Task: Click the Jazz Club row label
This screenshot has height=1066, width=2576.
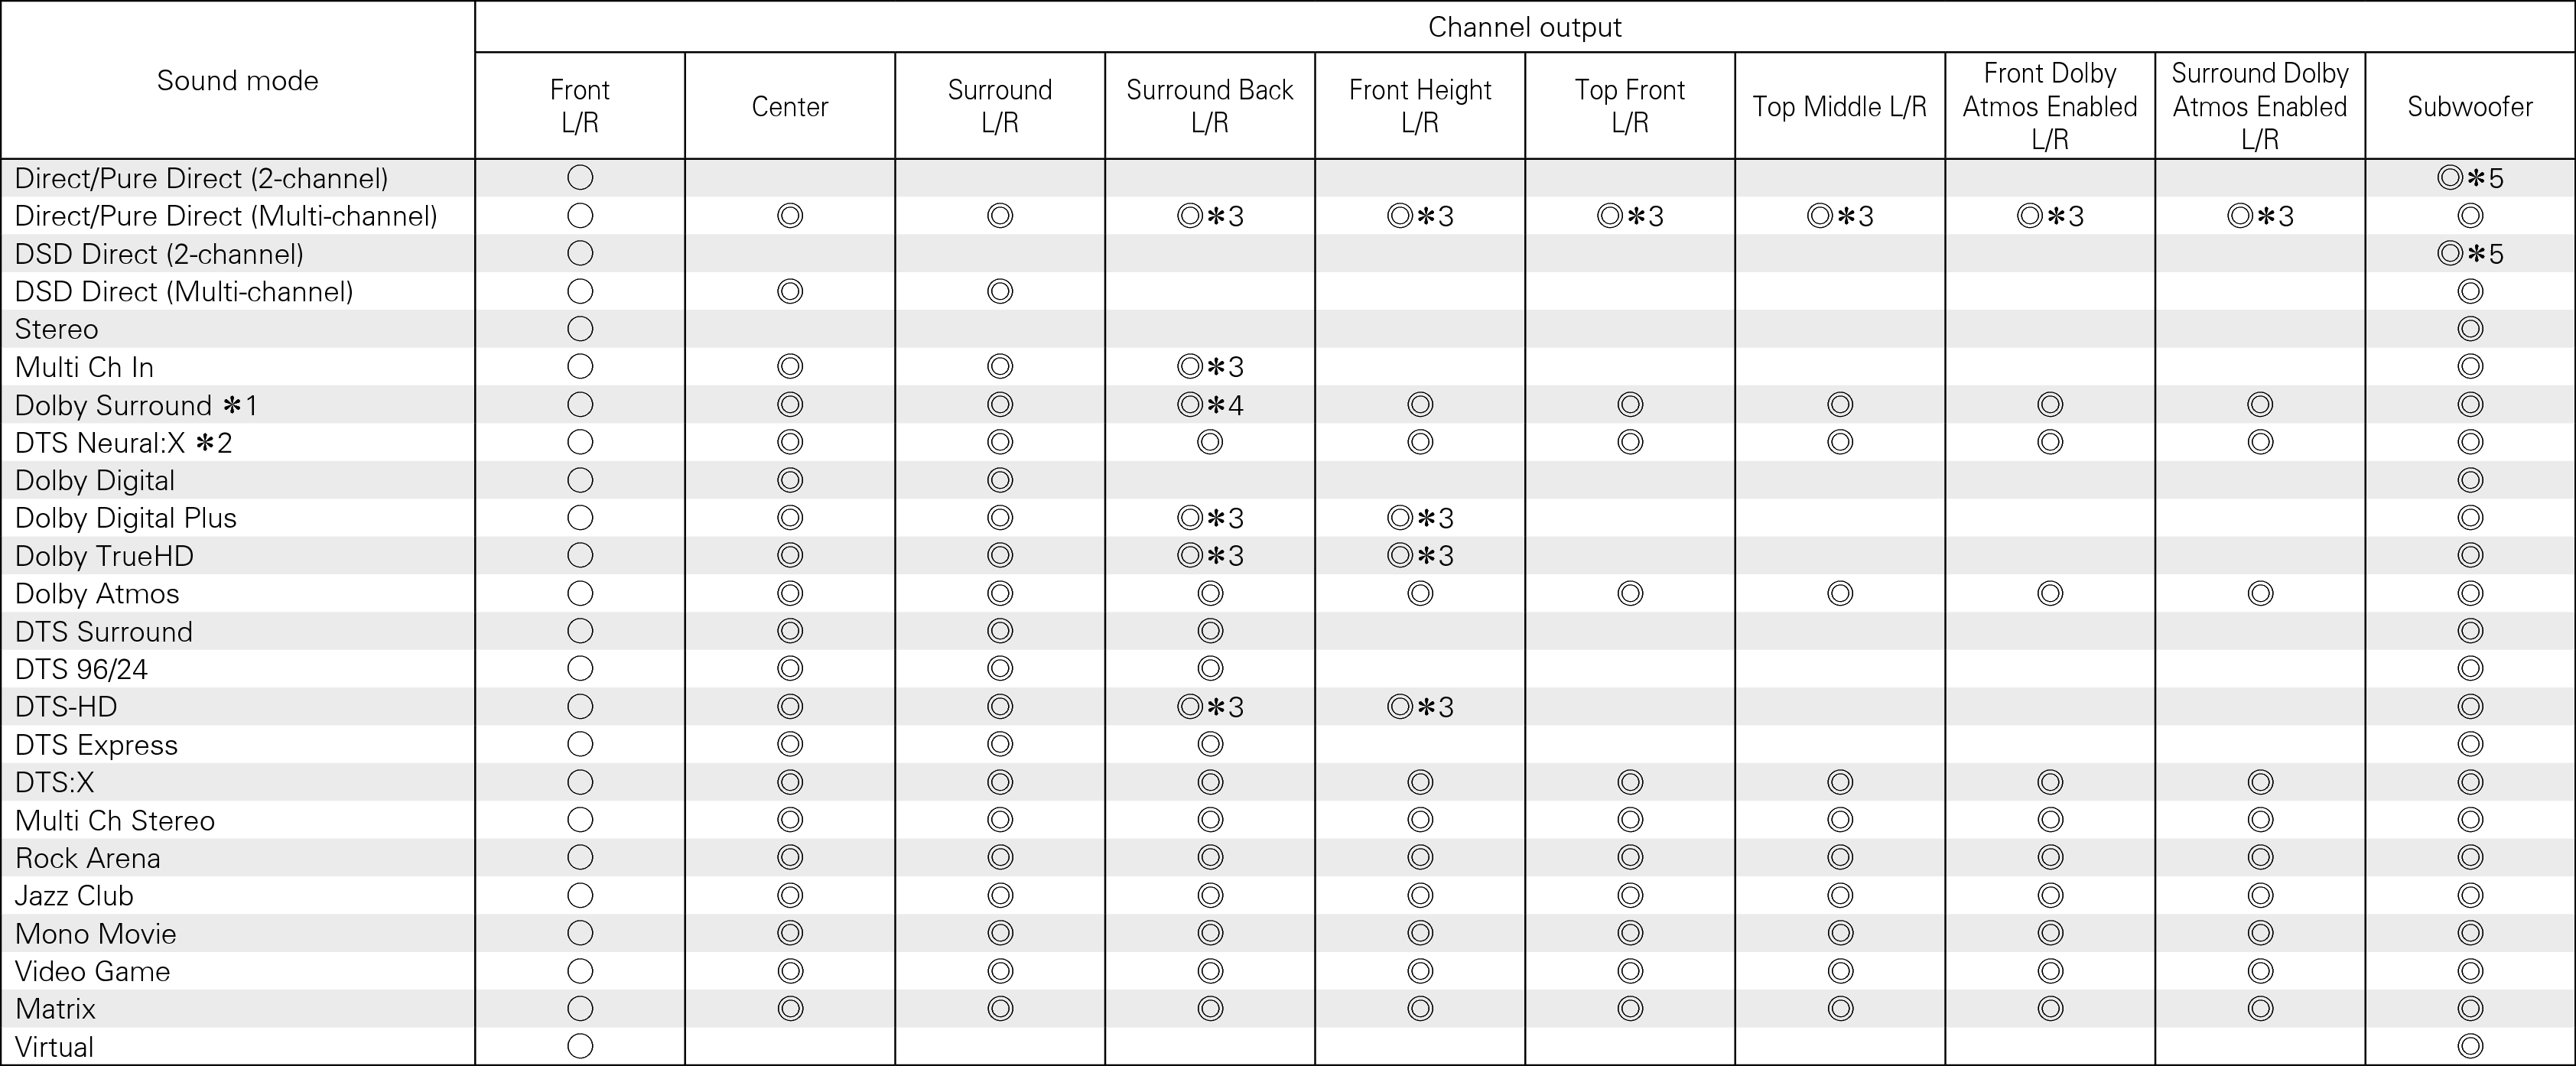Action: click(74, 895)
